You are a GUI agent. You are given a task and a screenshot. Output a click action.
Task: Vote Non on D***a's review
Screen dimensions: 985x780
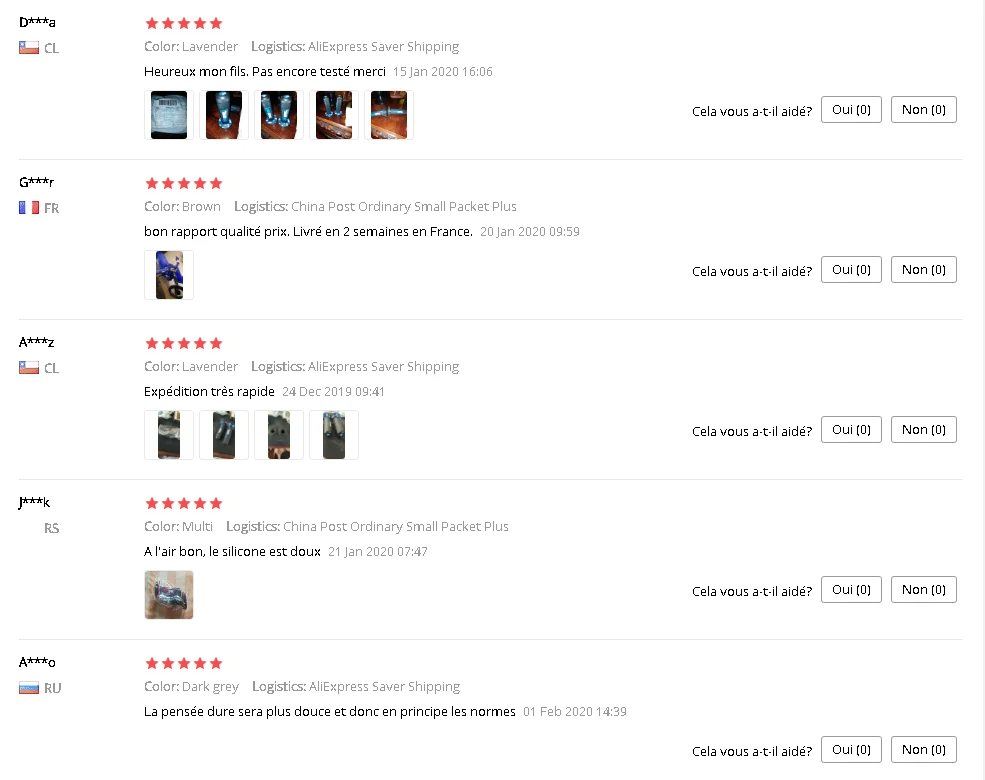point(923,110)
